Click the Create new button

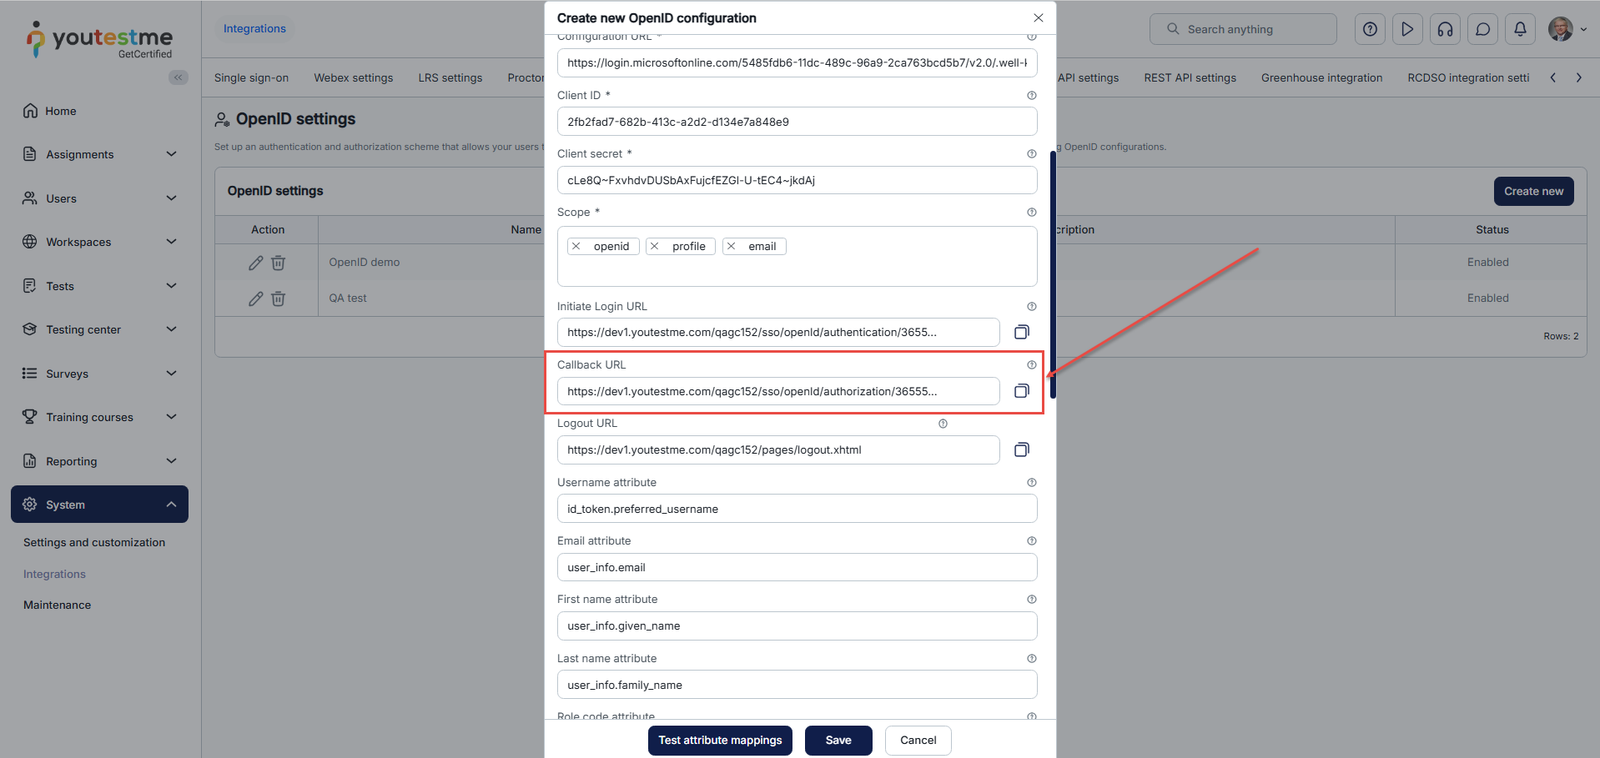[1534, 191]
